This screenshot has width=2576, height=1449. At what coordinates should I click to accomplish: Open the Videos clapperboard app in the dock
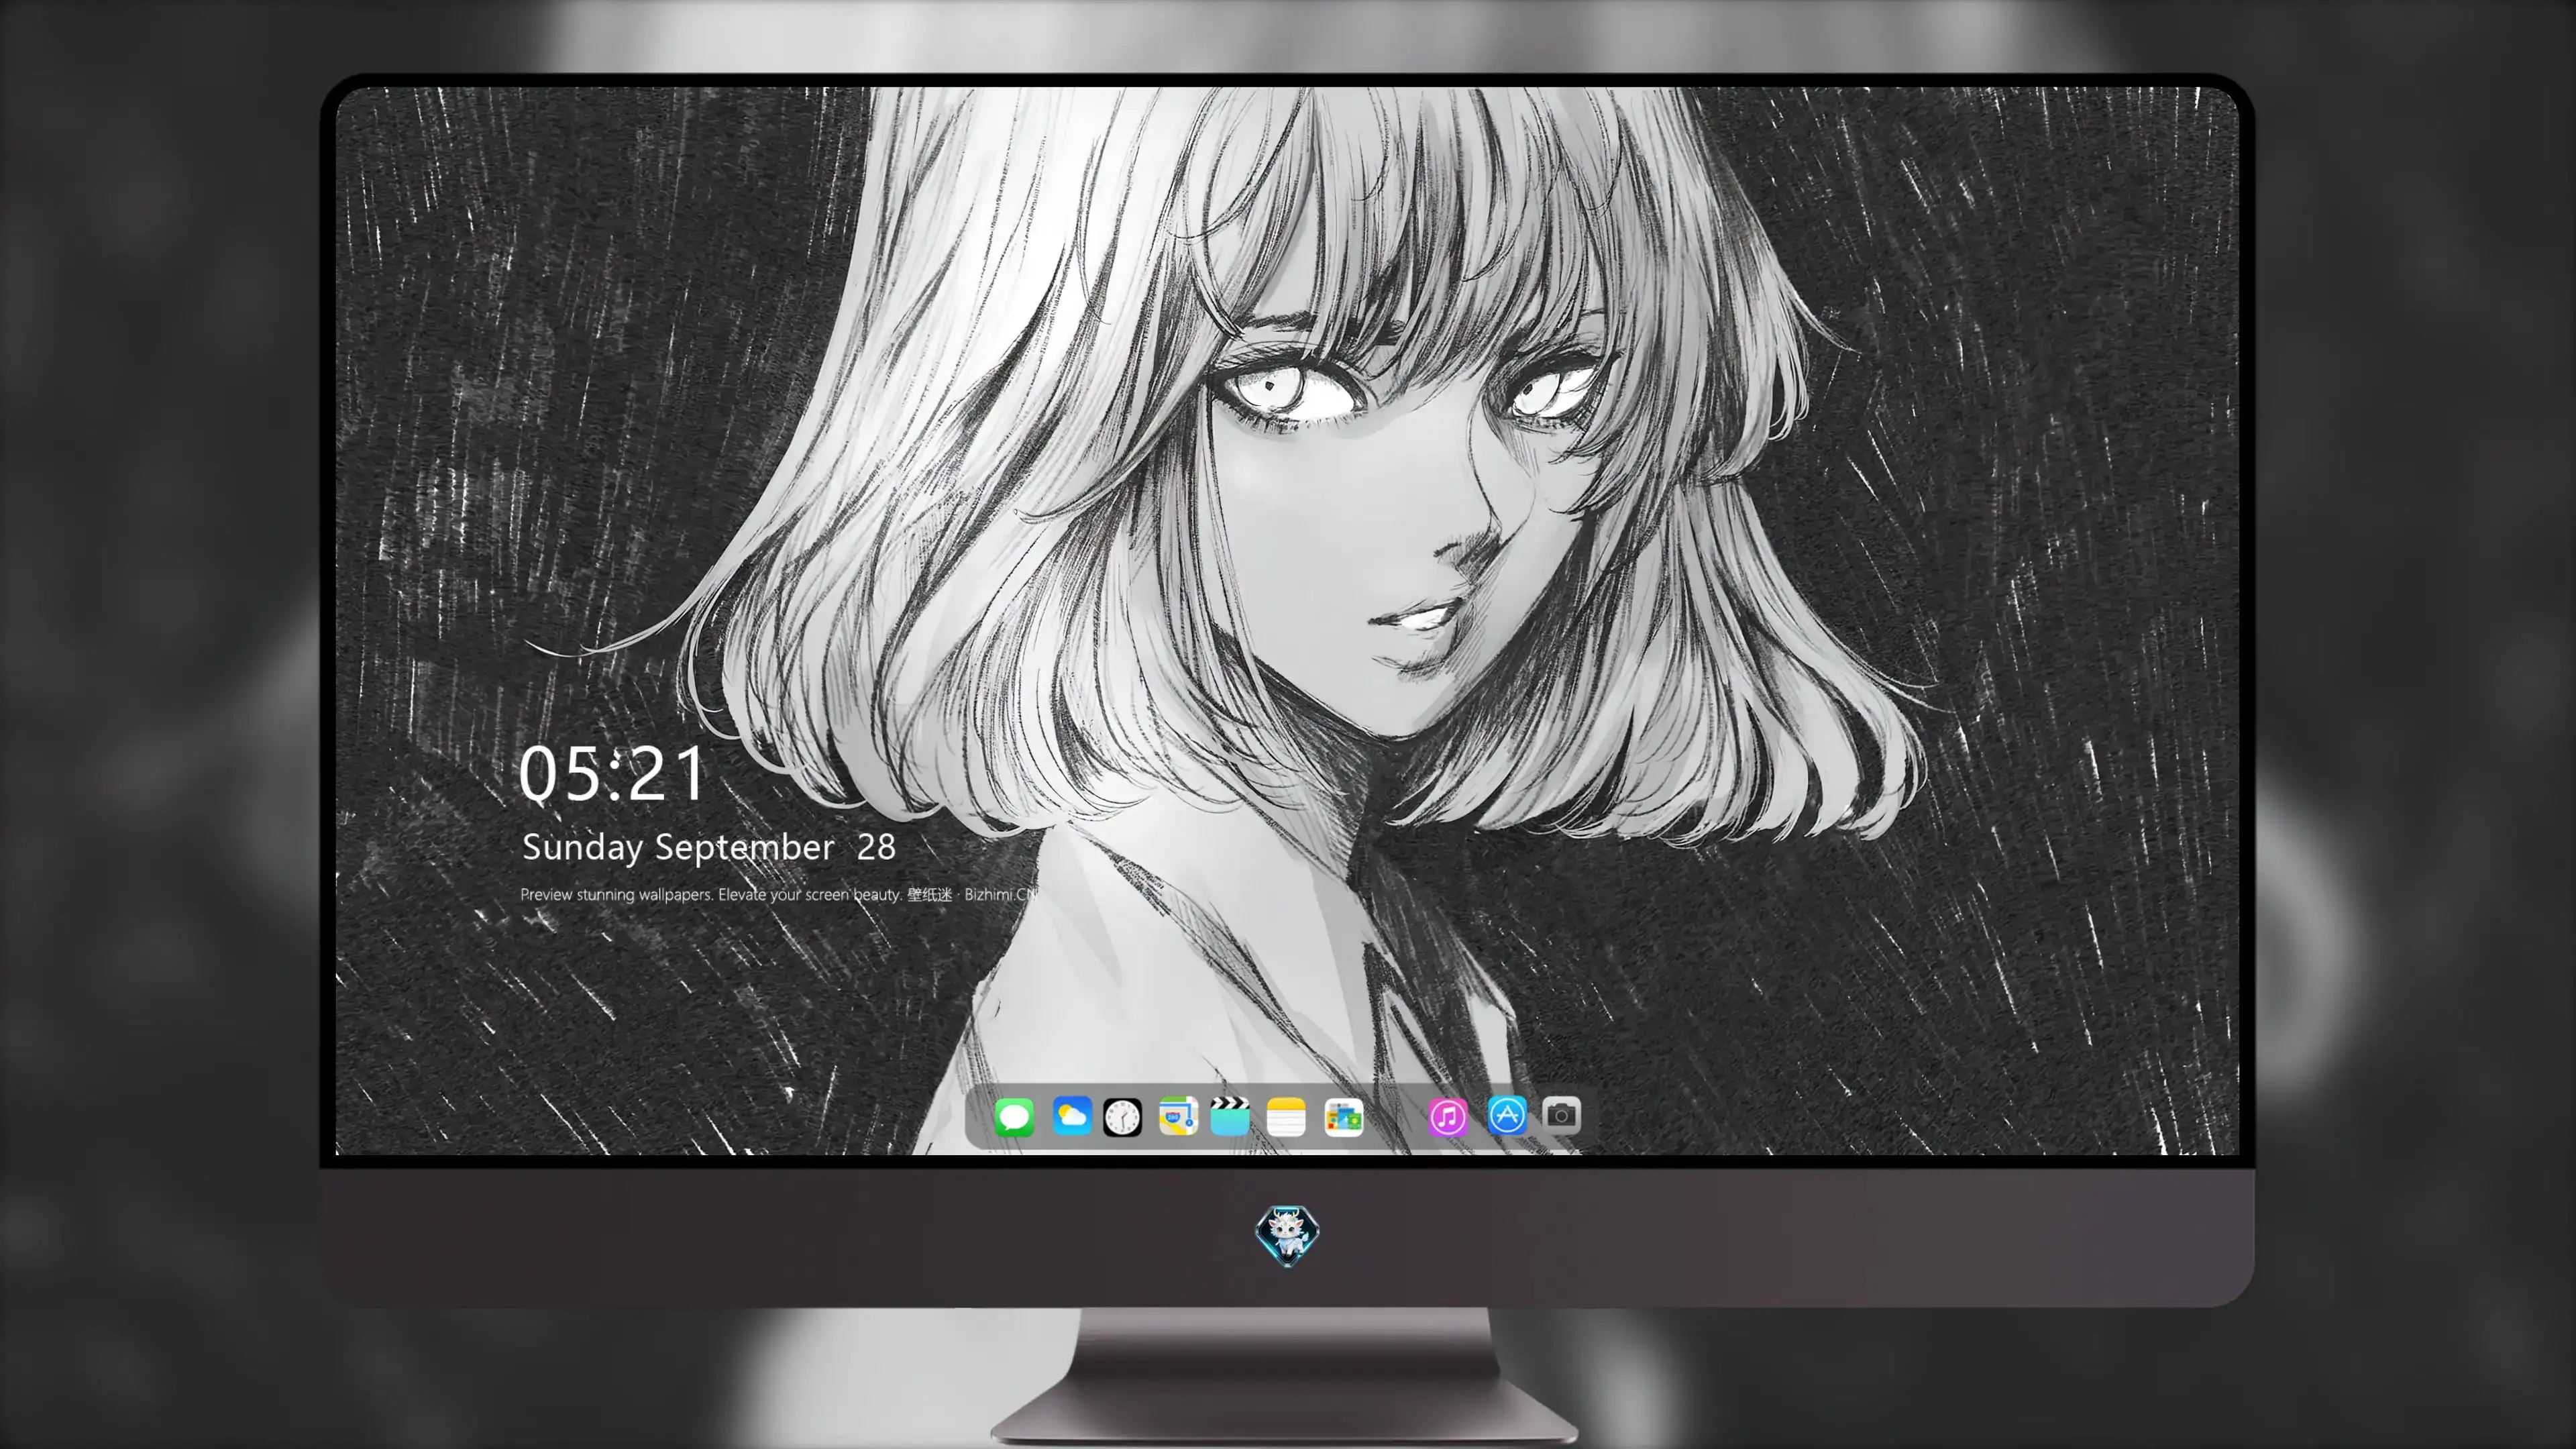point(1230,1116)
